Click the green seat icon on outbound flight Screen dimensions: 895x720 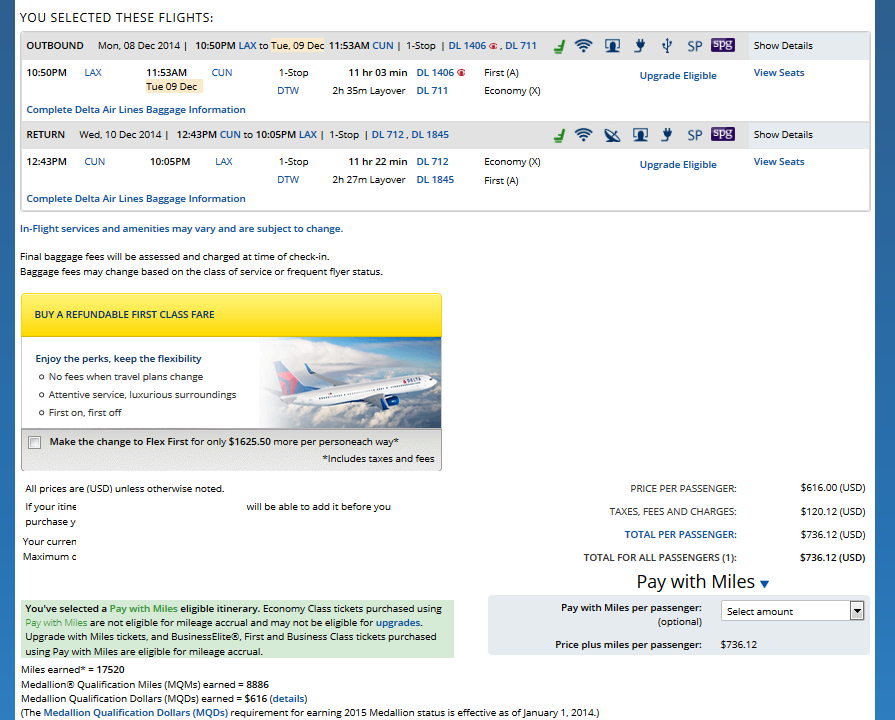click(560, 46)
